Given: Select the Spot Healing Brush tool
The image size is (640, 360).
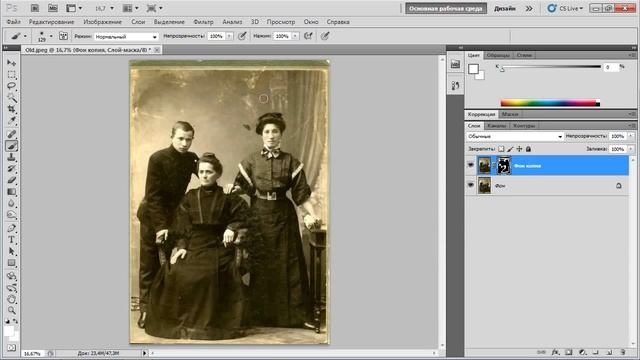Looking at the screenshot, I should pos(11,134).
